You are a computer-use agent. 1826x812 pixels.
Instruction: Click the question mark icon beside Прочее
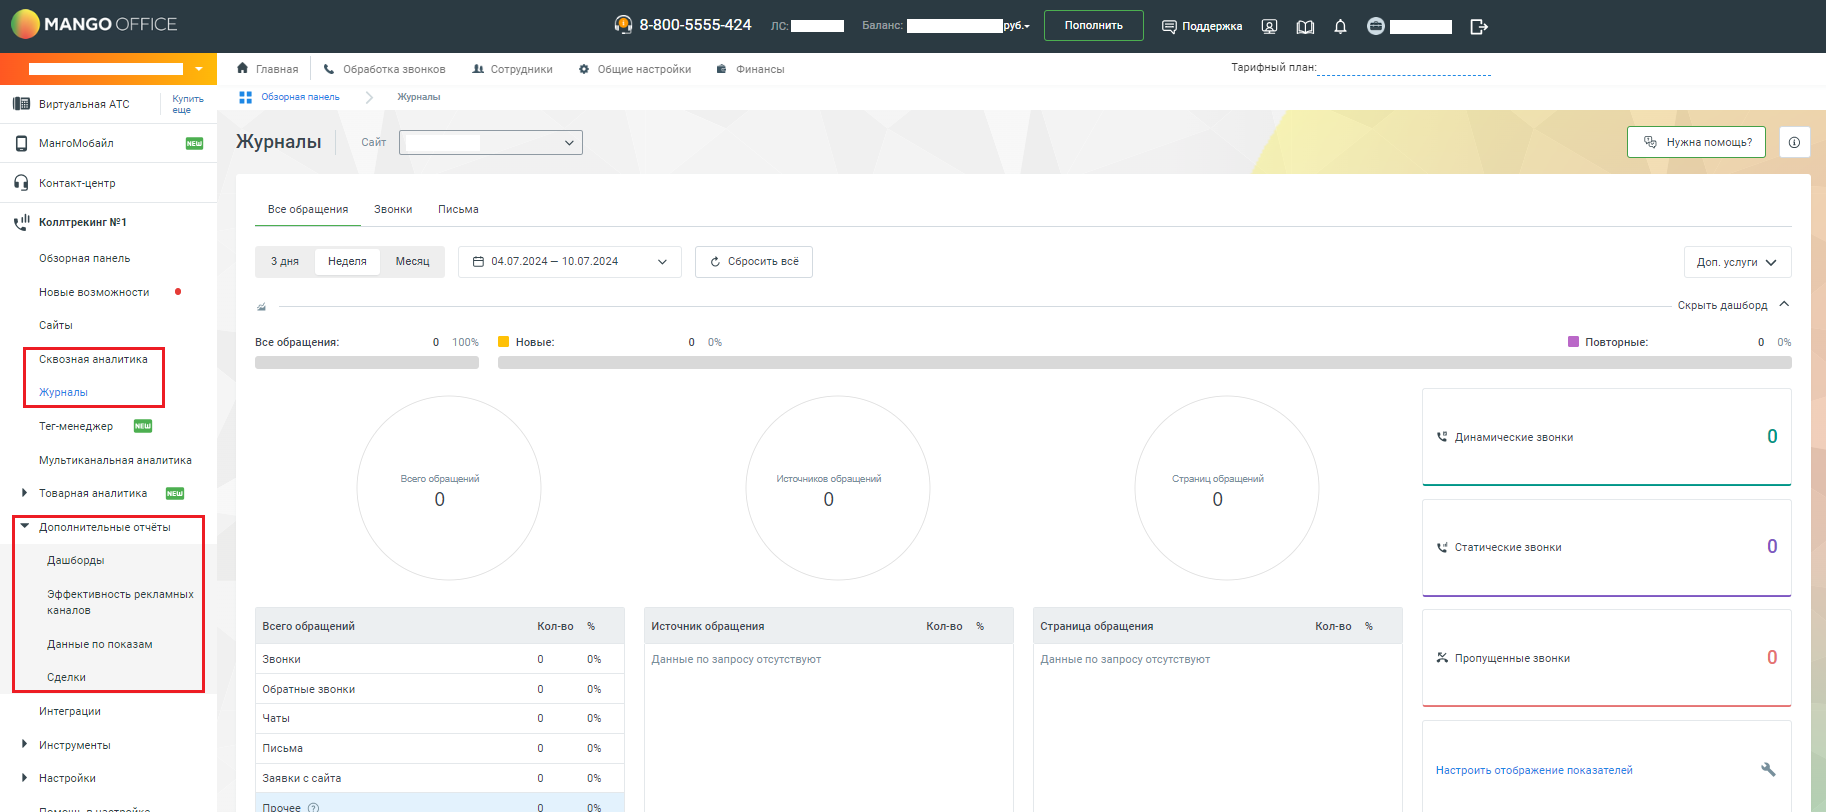313,807
